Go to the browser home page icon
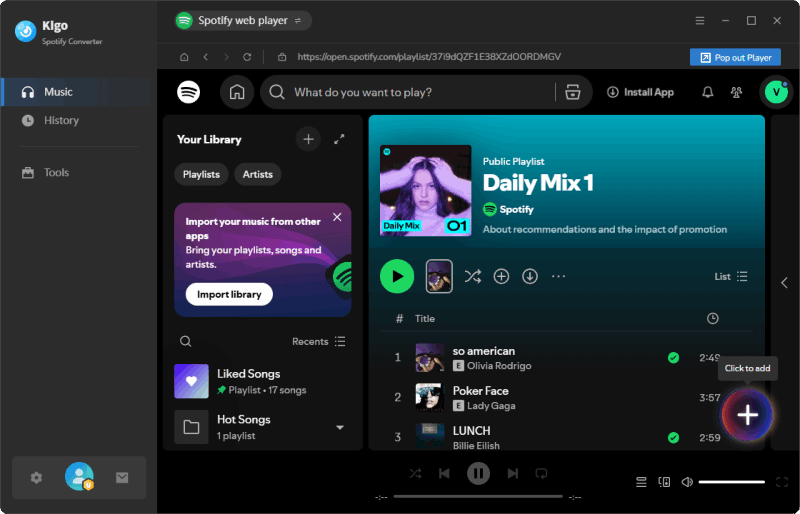This screenshot has width=800, height=514. [184, 57]
